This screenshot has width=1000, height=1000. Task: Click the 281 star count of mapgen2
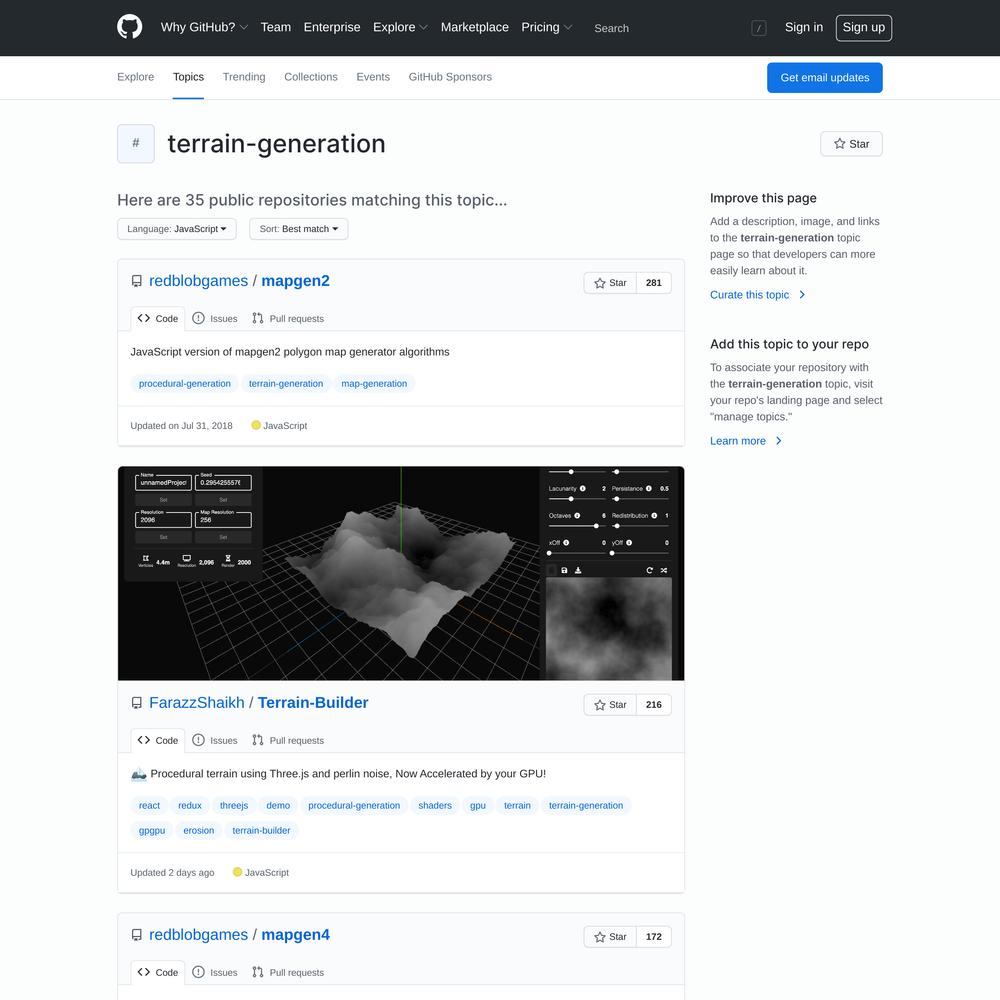654,283
